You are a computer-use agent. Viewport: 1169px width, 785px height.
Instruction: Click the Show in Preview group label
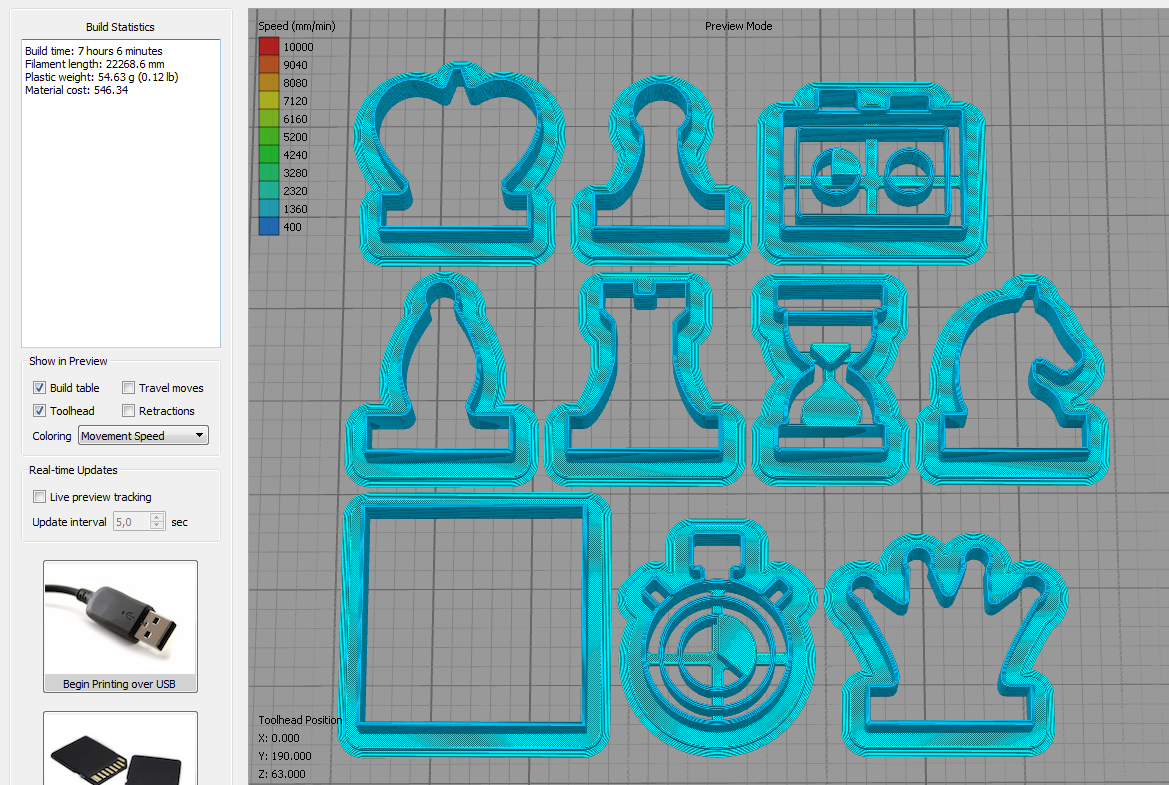click(x=68, y=361)
